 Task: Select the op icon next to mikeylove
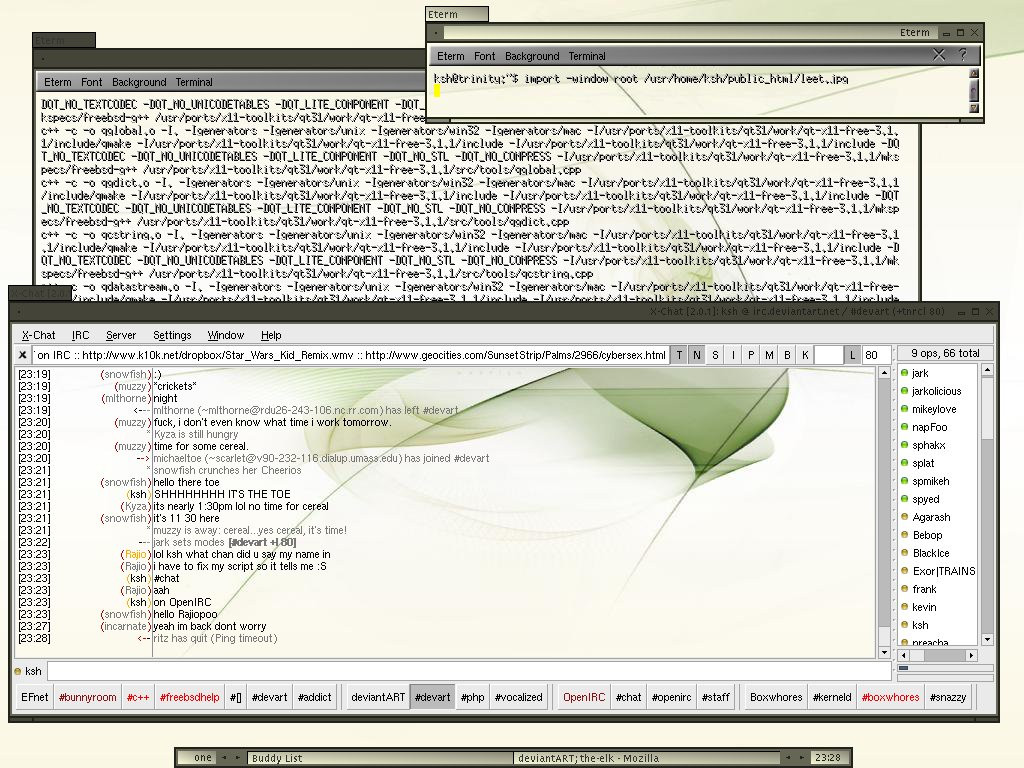(904, 409)
